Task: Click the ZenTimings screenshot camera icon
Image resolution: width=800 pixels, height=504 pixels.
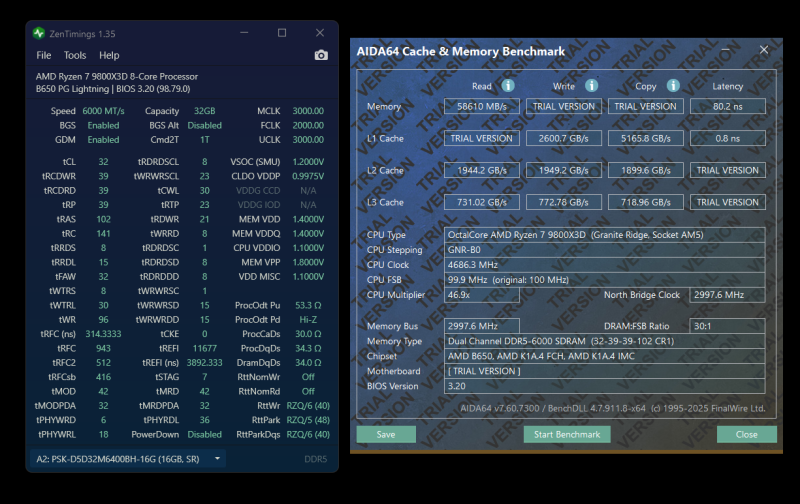Action: 321,55
